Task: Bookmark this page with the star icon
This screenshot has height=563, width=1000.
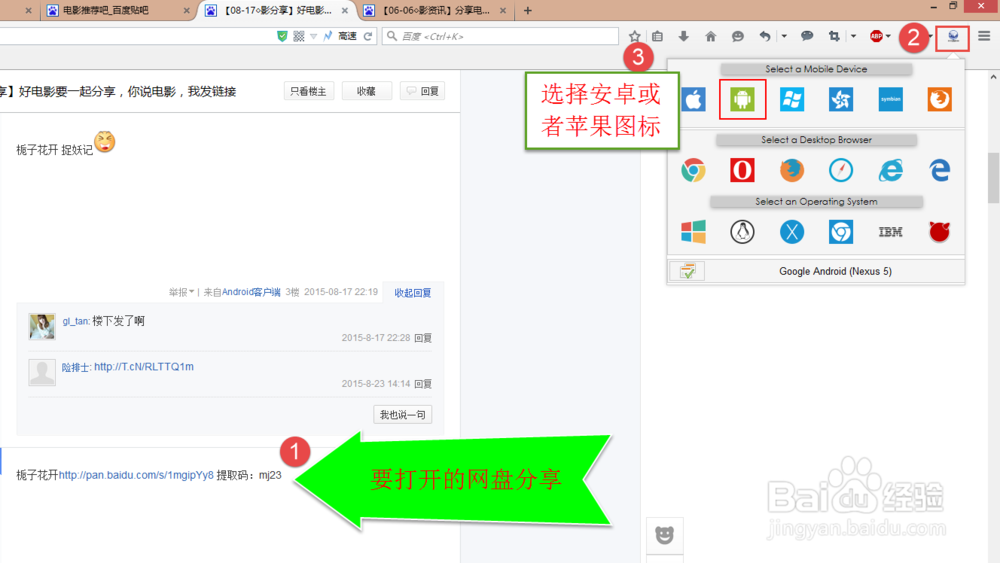Action: pyautogui.click(x=634, y=36)
